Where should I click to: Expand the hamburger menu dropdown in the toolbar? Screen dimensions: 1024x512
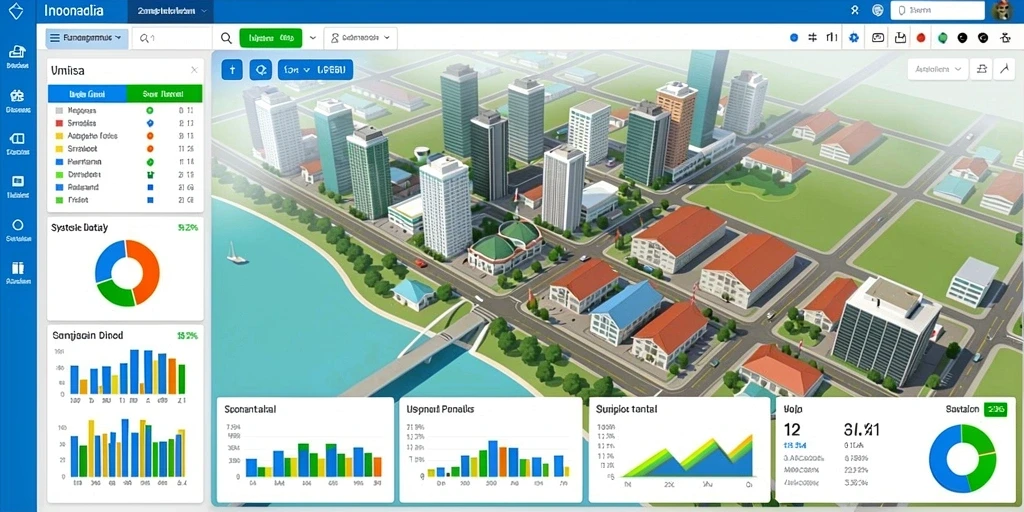pos(86,39)
